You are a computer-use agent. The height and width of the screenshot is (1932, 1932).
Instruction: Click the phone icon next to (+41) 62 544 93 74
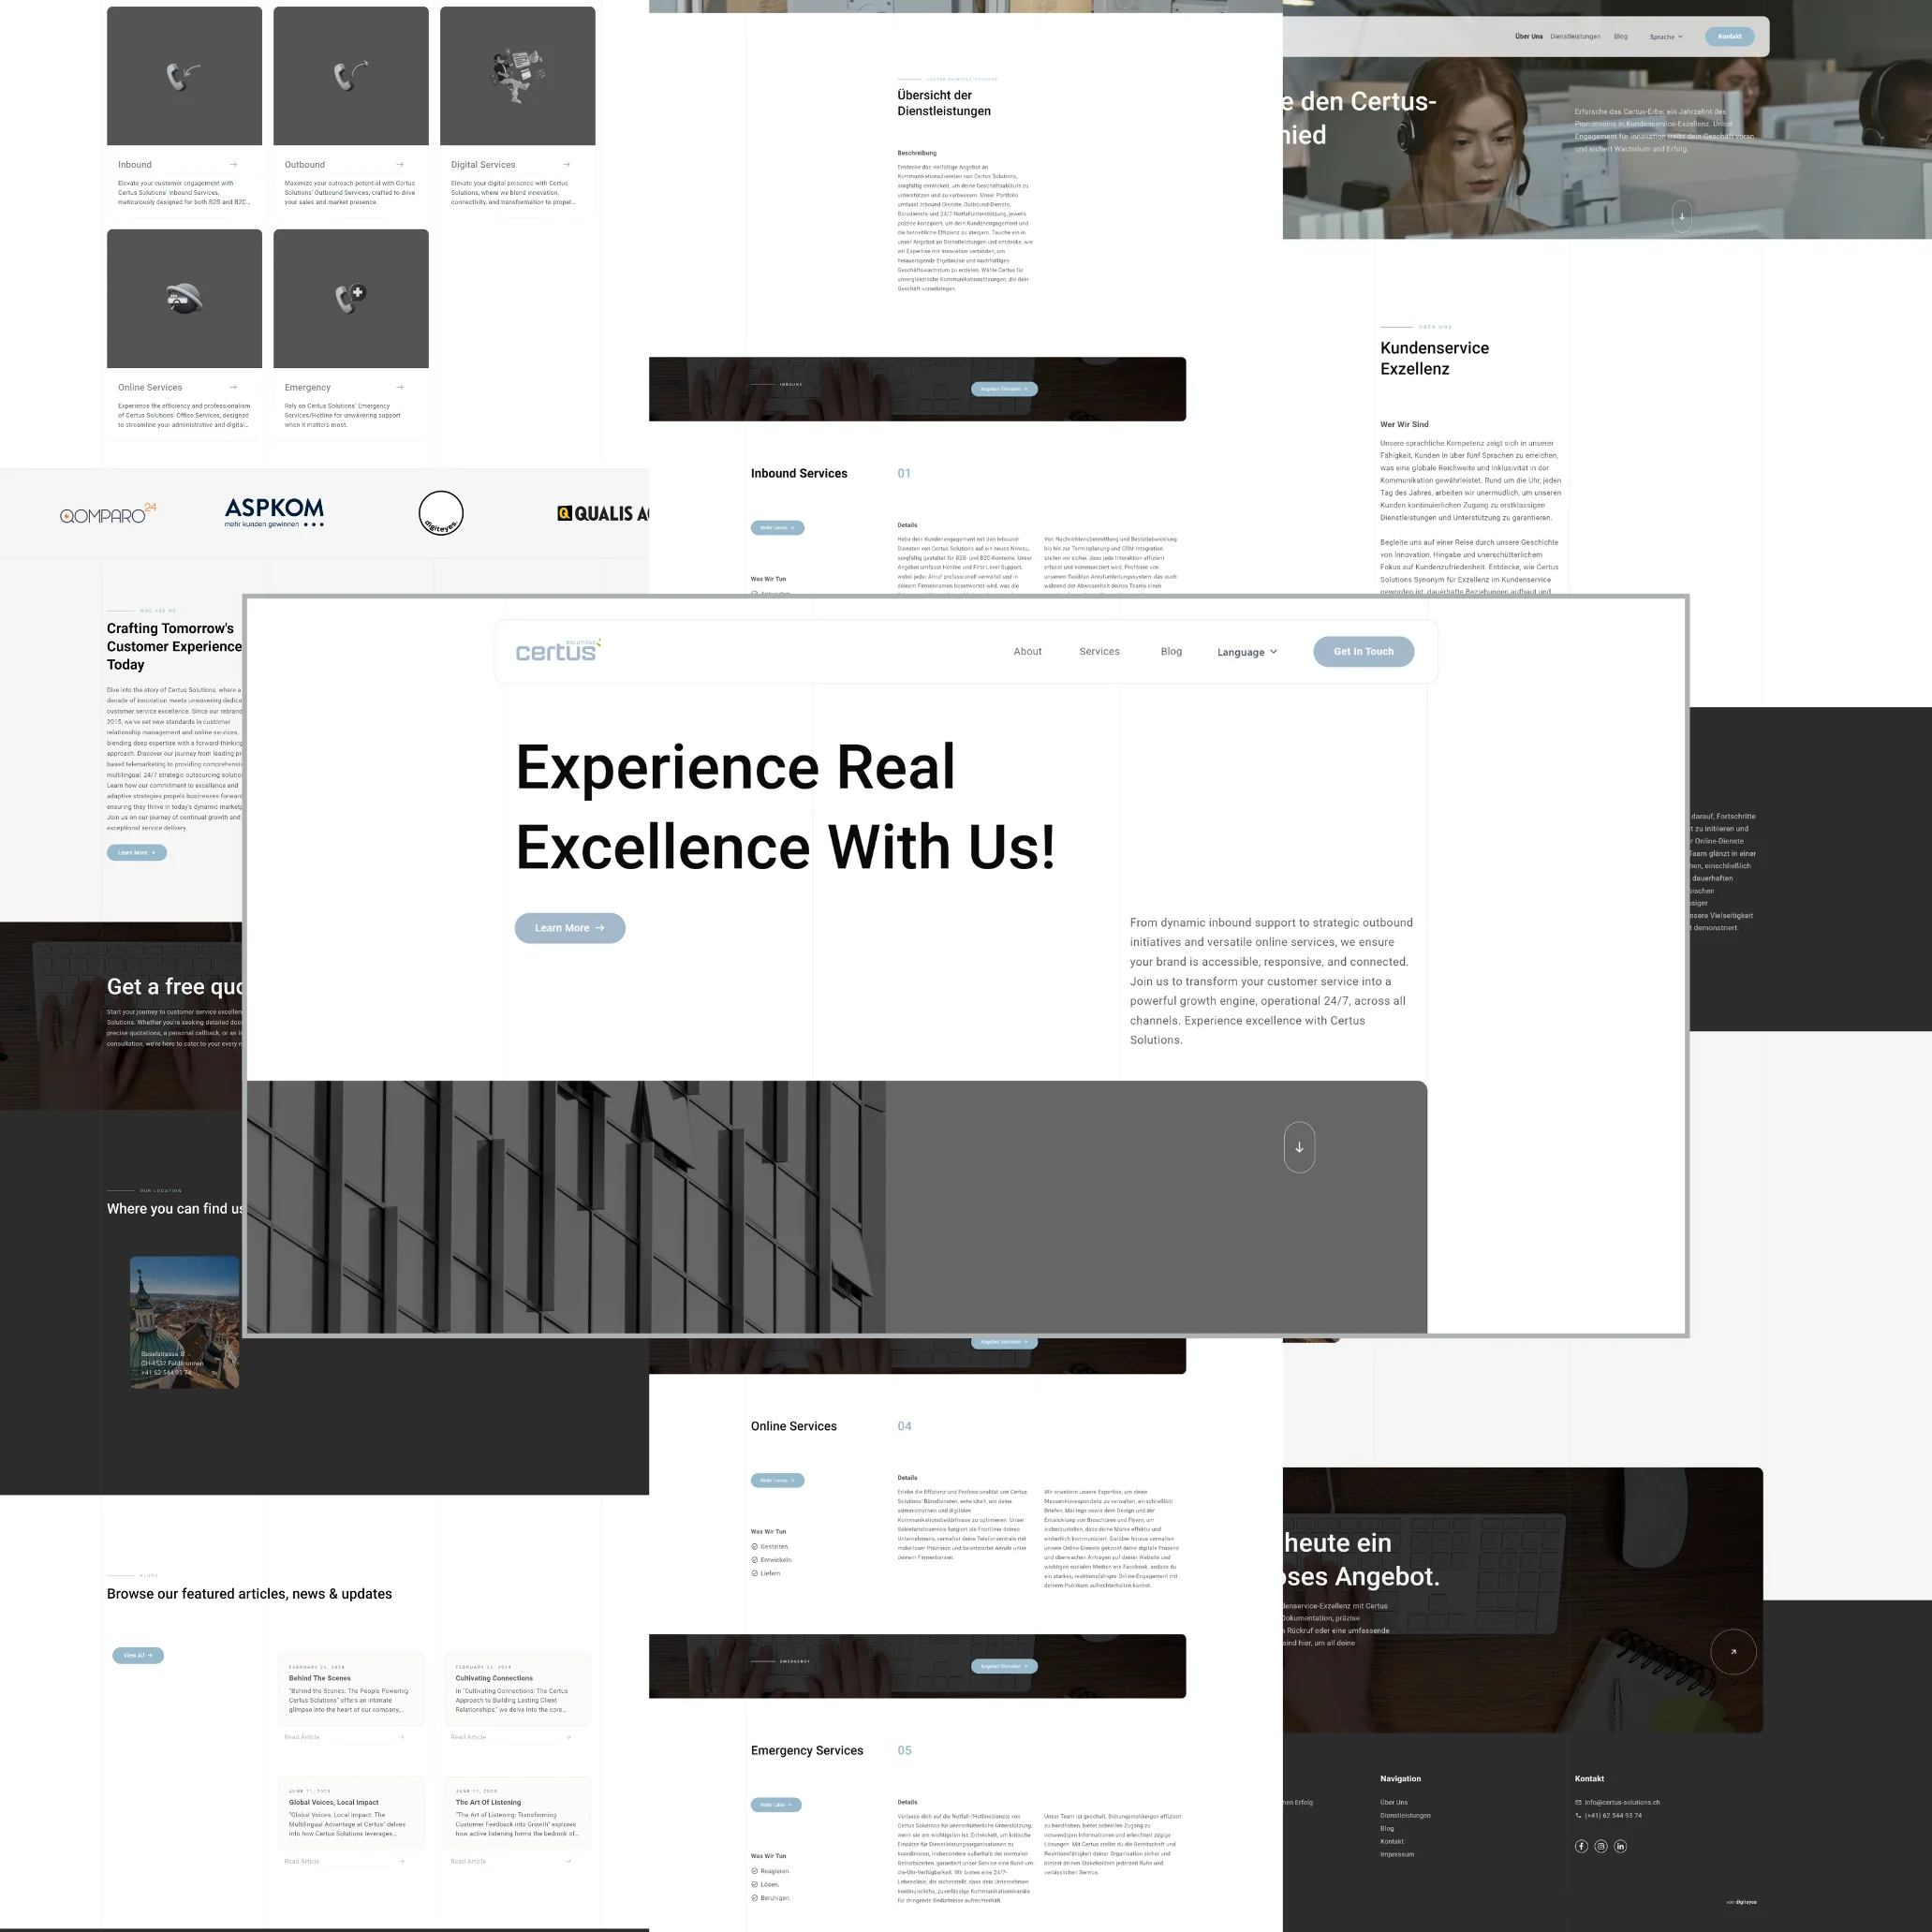(1578, 1815)
